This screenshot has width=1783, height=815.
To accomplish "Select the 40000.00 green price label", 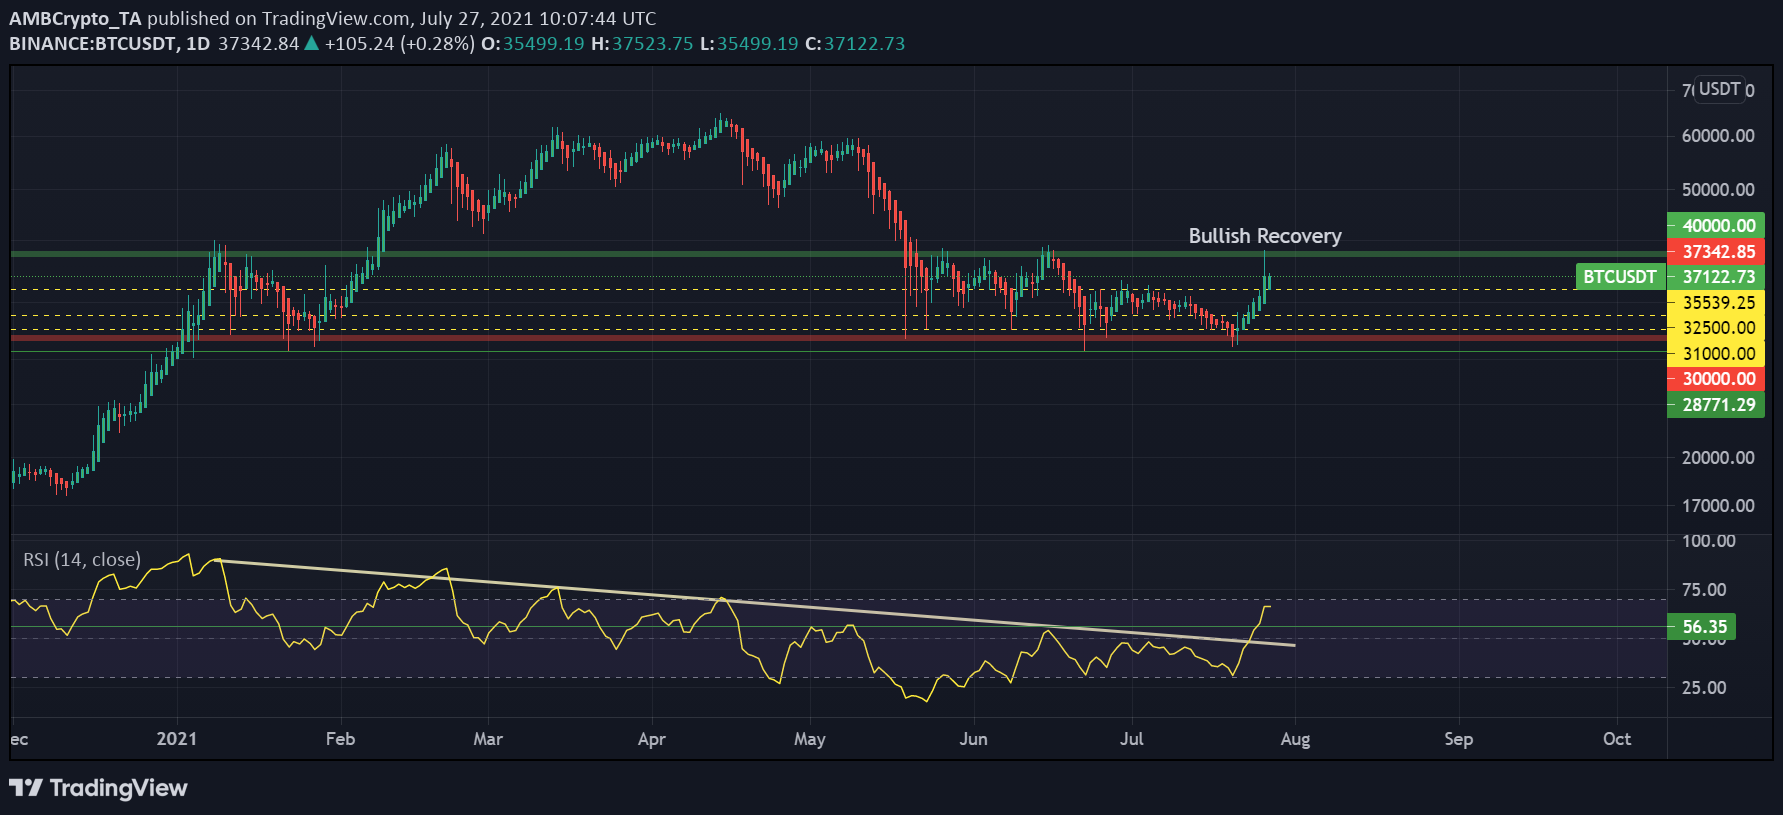I will [1716, 226].
